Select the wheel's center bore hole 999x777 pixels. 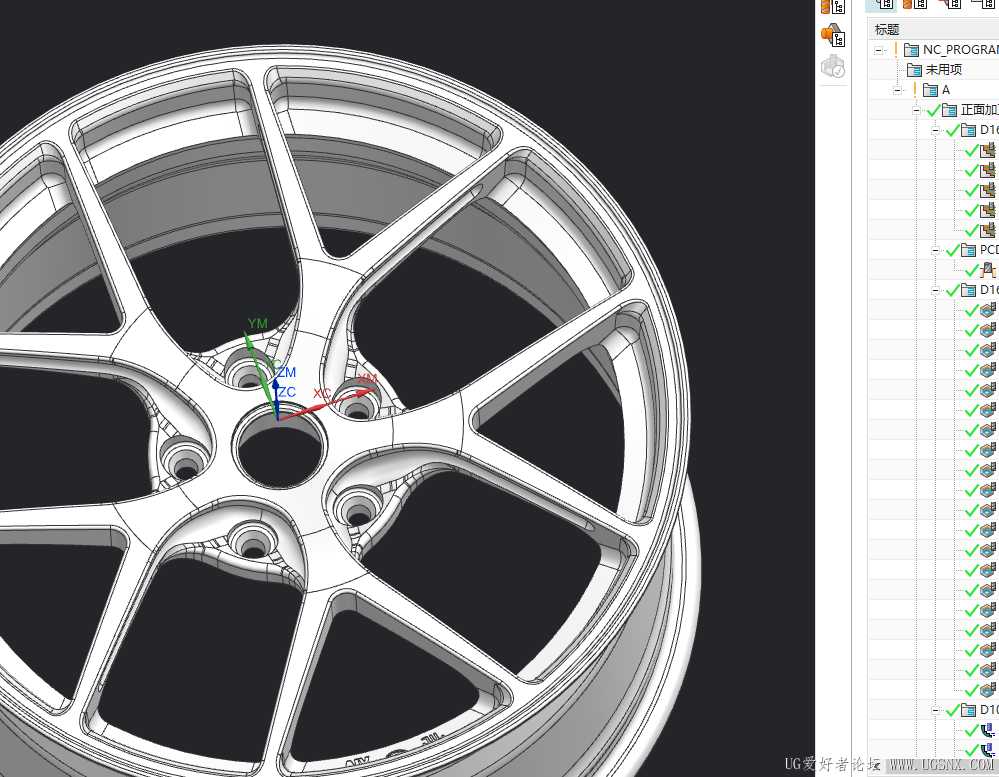click(279, 445)
